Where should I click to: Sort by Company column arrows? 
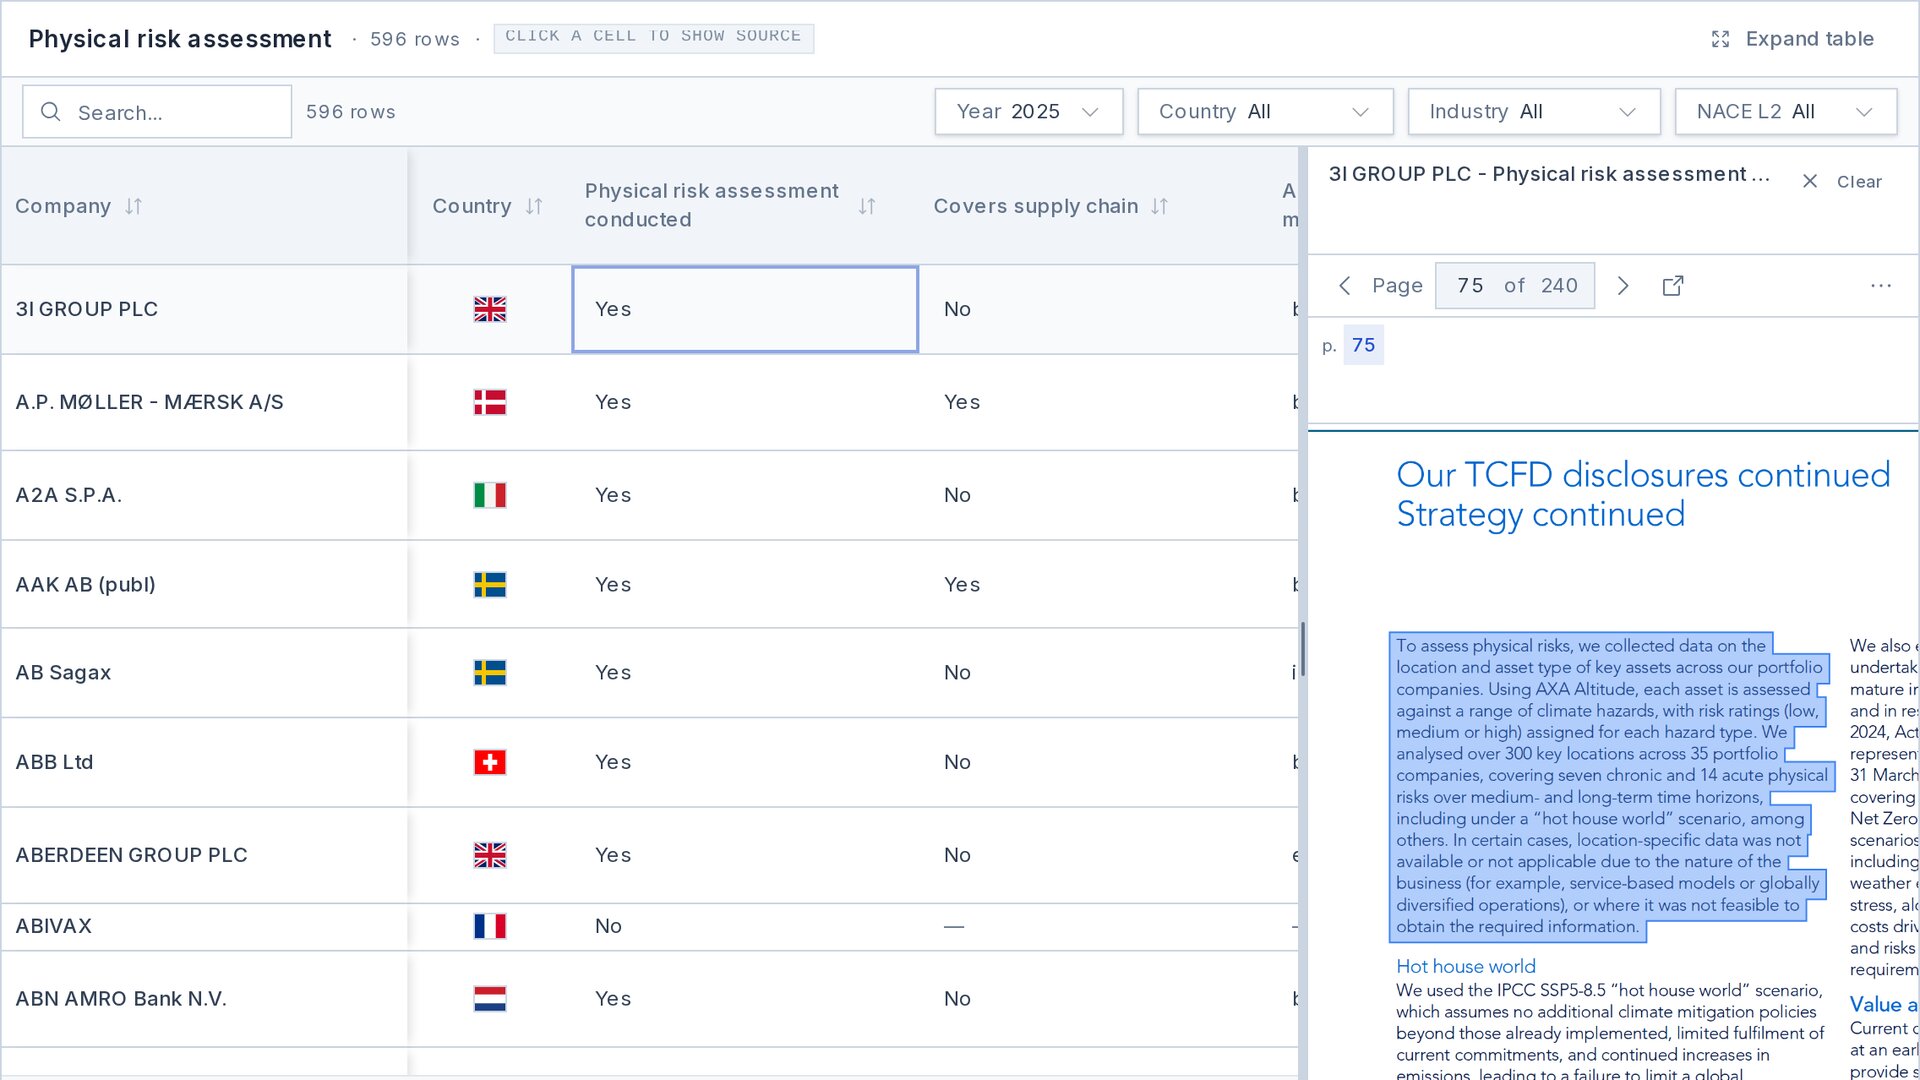pos(133,206)
